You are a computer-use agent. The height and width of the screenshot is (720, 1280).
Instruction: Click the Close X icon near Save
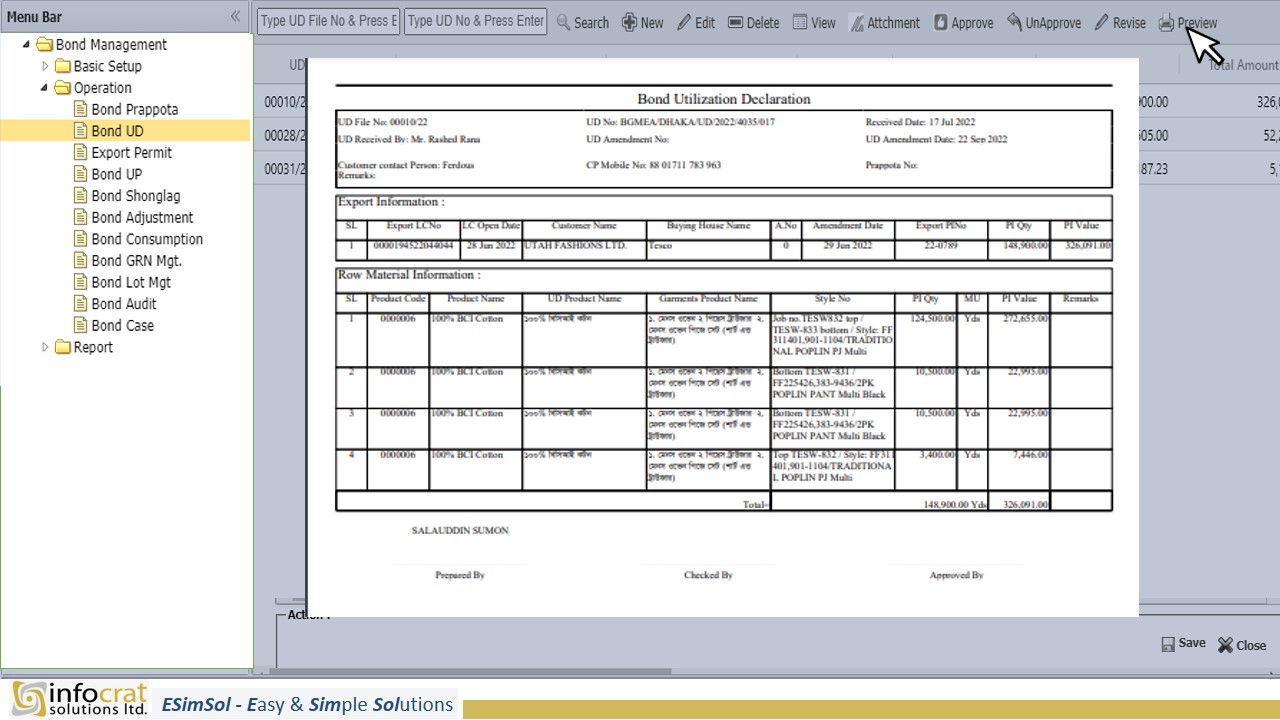pos(1225,645)
